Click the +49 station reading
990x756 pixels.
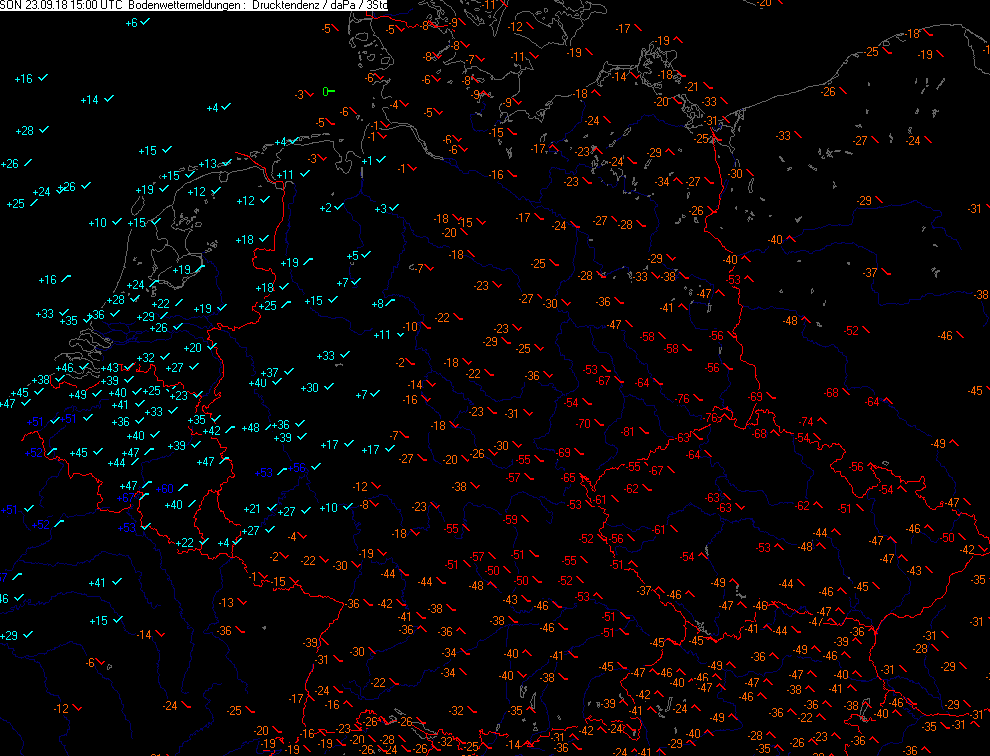coord(78,395)
